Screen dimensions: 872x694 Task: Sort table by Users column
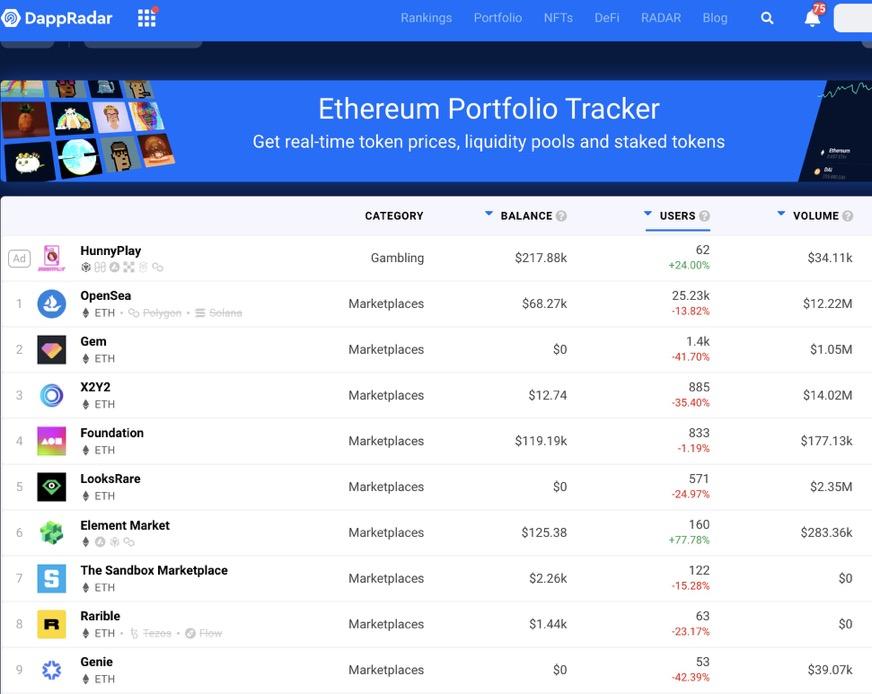tap(677, 216)
